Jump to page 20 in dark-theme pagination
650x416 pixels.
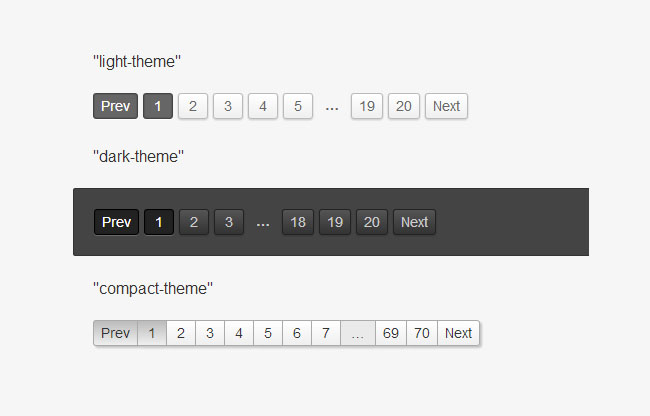[372, 222]
